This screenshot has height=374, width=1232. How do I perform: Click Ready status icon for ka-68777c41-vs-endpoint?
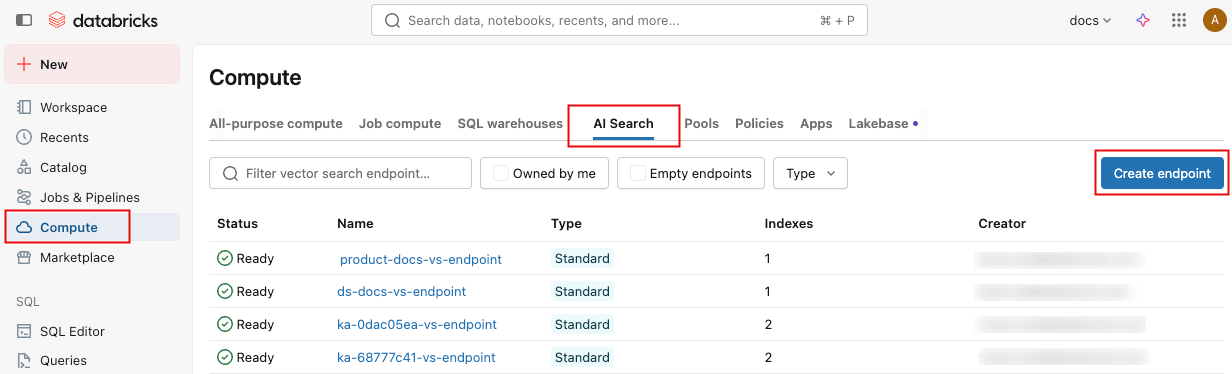(x=225, y=357)
